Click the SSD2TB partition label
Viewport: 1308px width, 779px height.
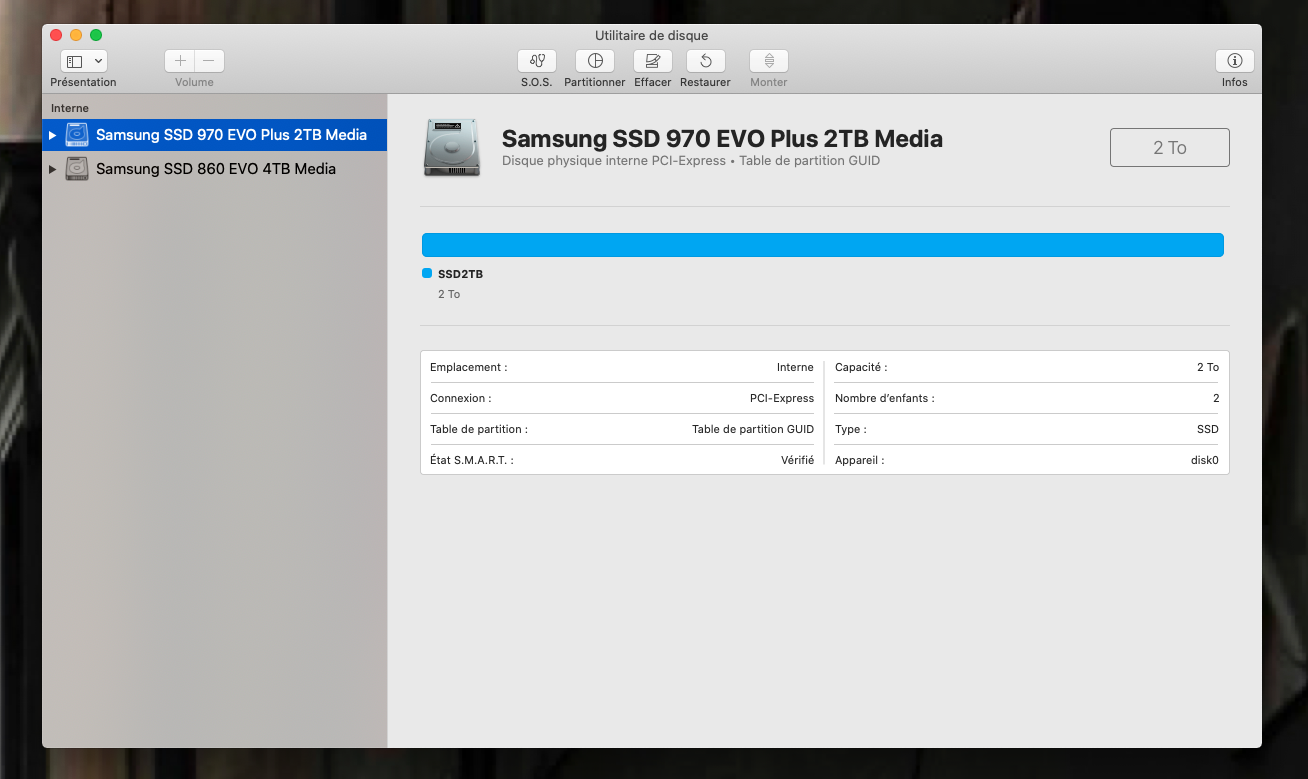pos(460,274)
